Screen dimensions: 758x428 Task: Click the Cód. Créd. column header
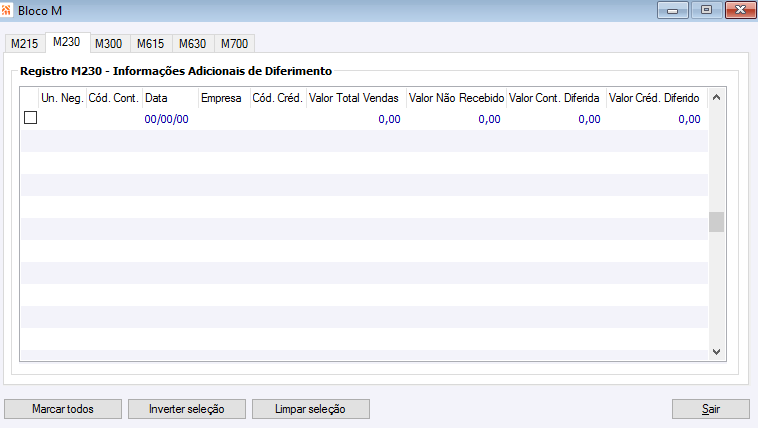[277, 98]
